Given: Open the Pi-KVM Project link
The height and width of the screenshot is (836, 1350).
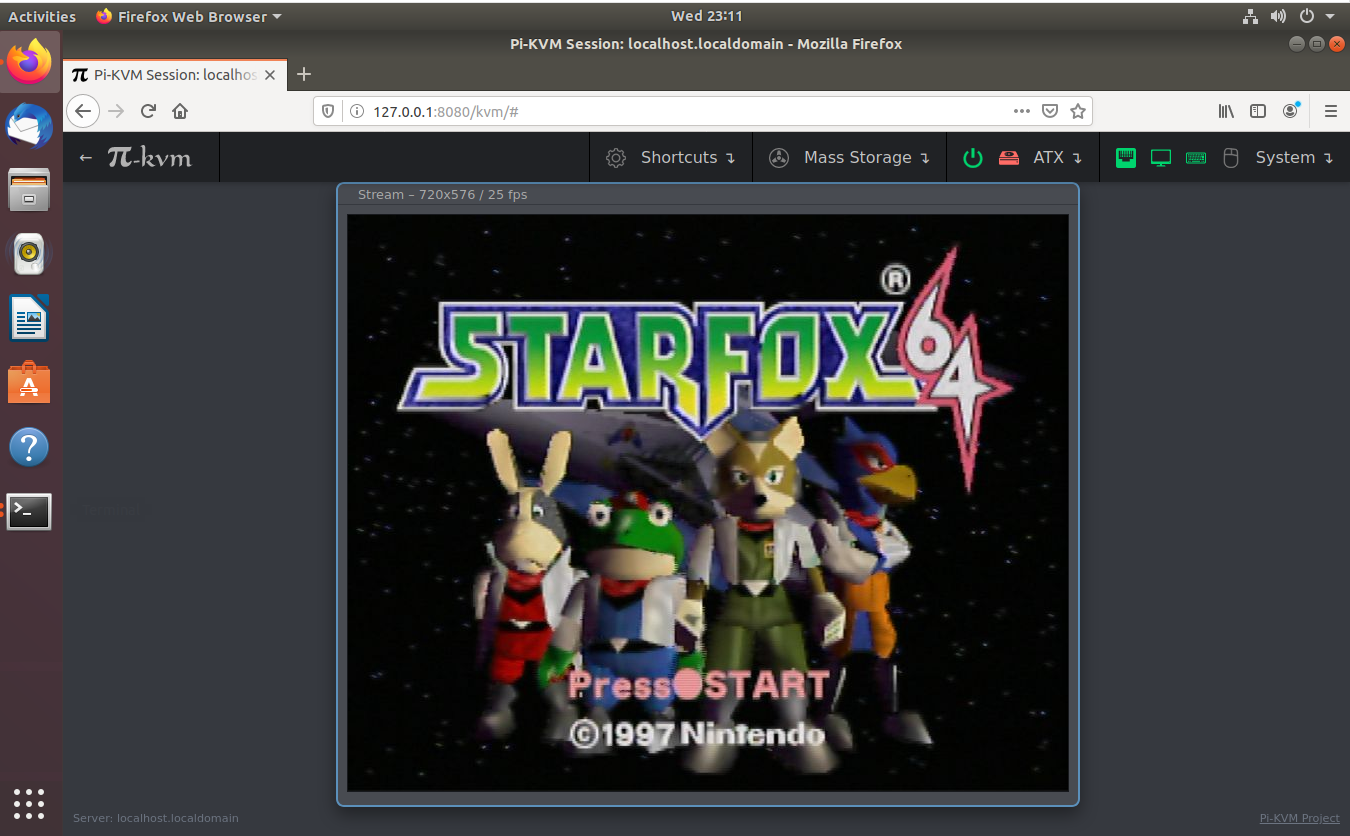Looking at the screenshot, I should click(x=1299, y=818).
